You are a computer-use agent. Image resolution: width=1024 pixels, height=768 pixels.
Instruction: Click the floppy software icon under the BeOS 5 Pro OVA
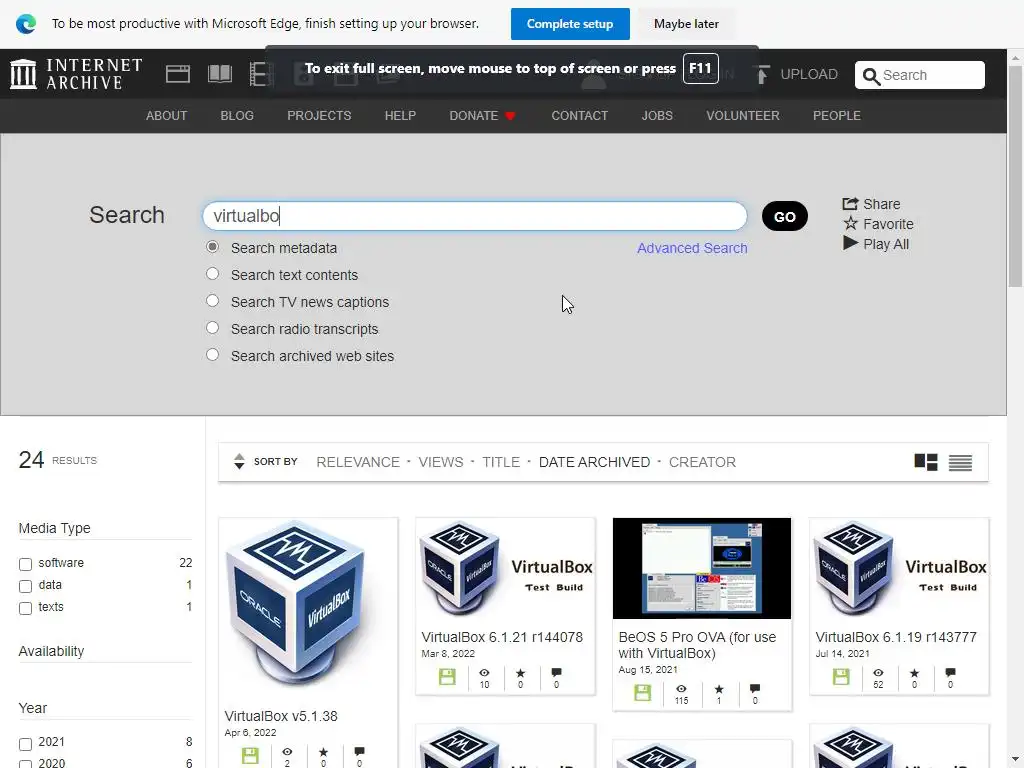[643, 693]
